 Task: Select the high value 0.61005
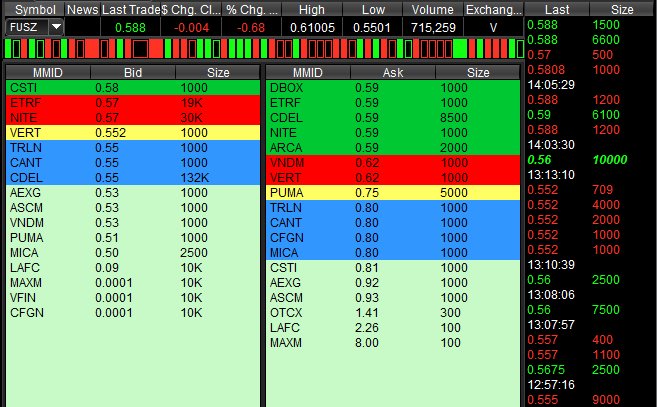click(312, 28)
